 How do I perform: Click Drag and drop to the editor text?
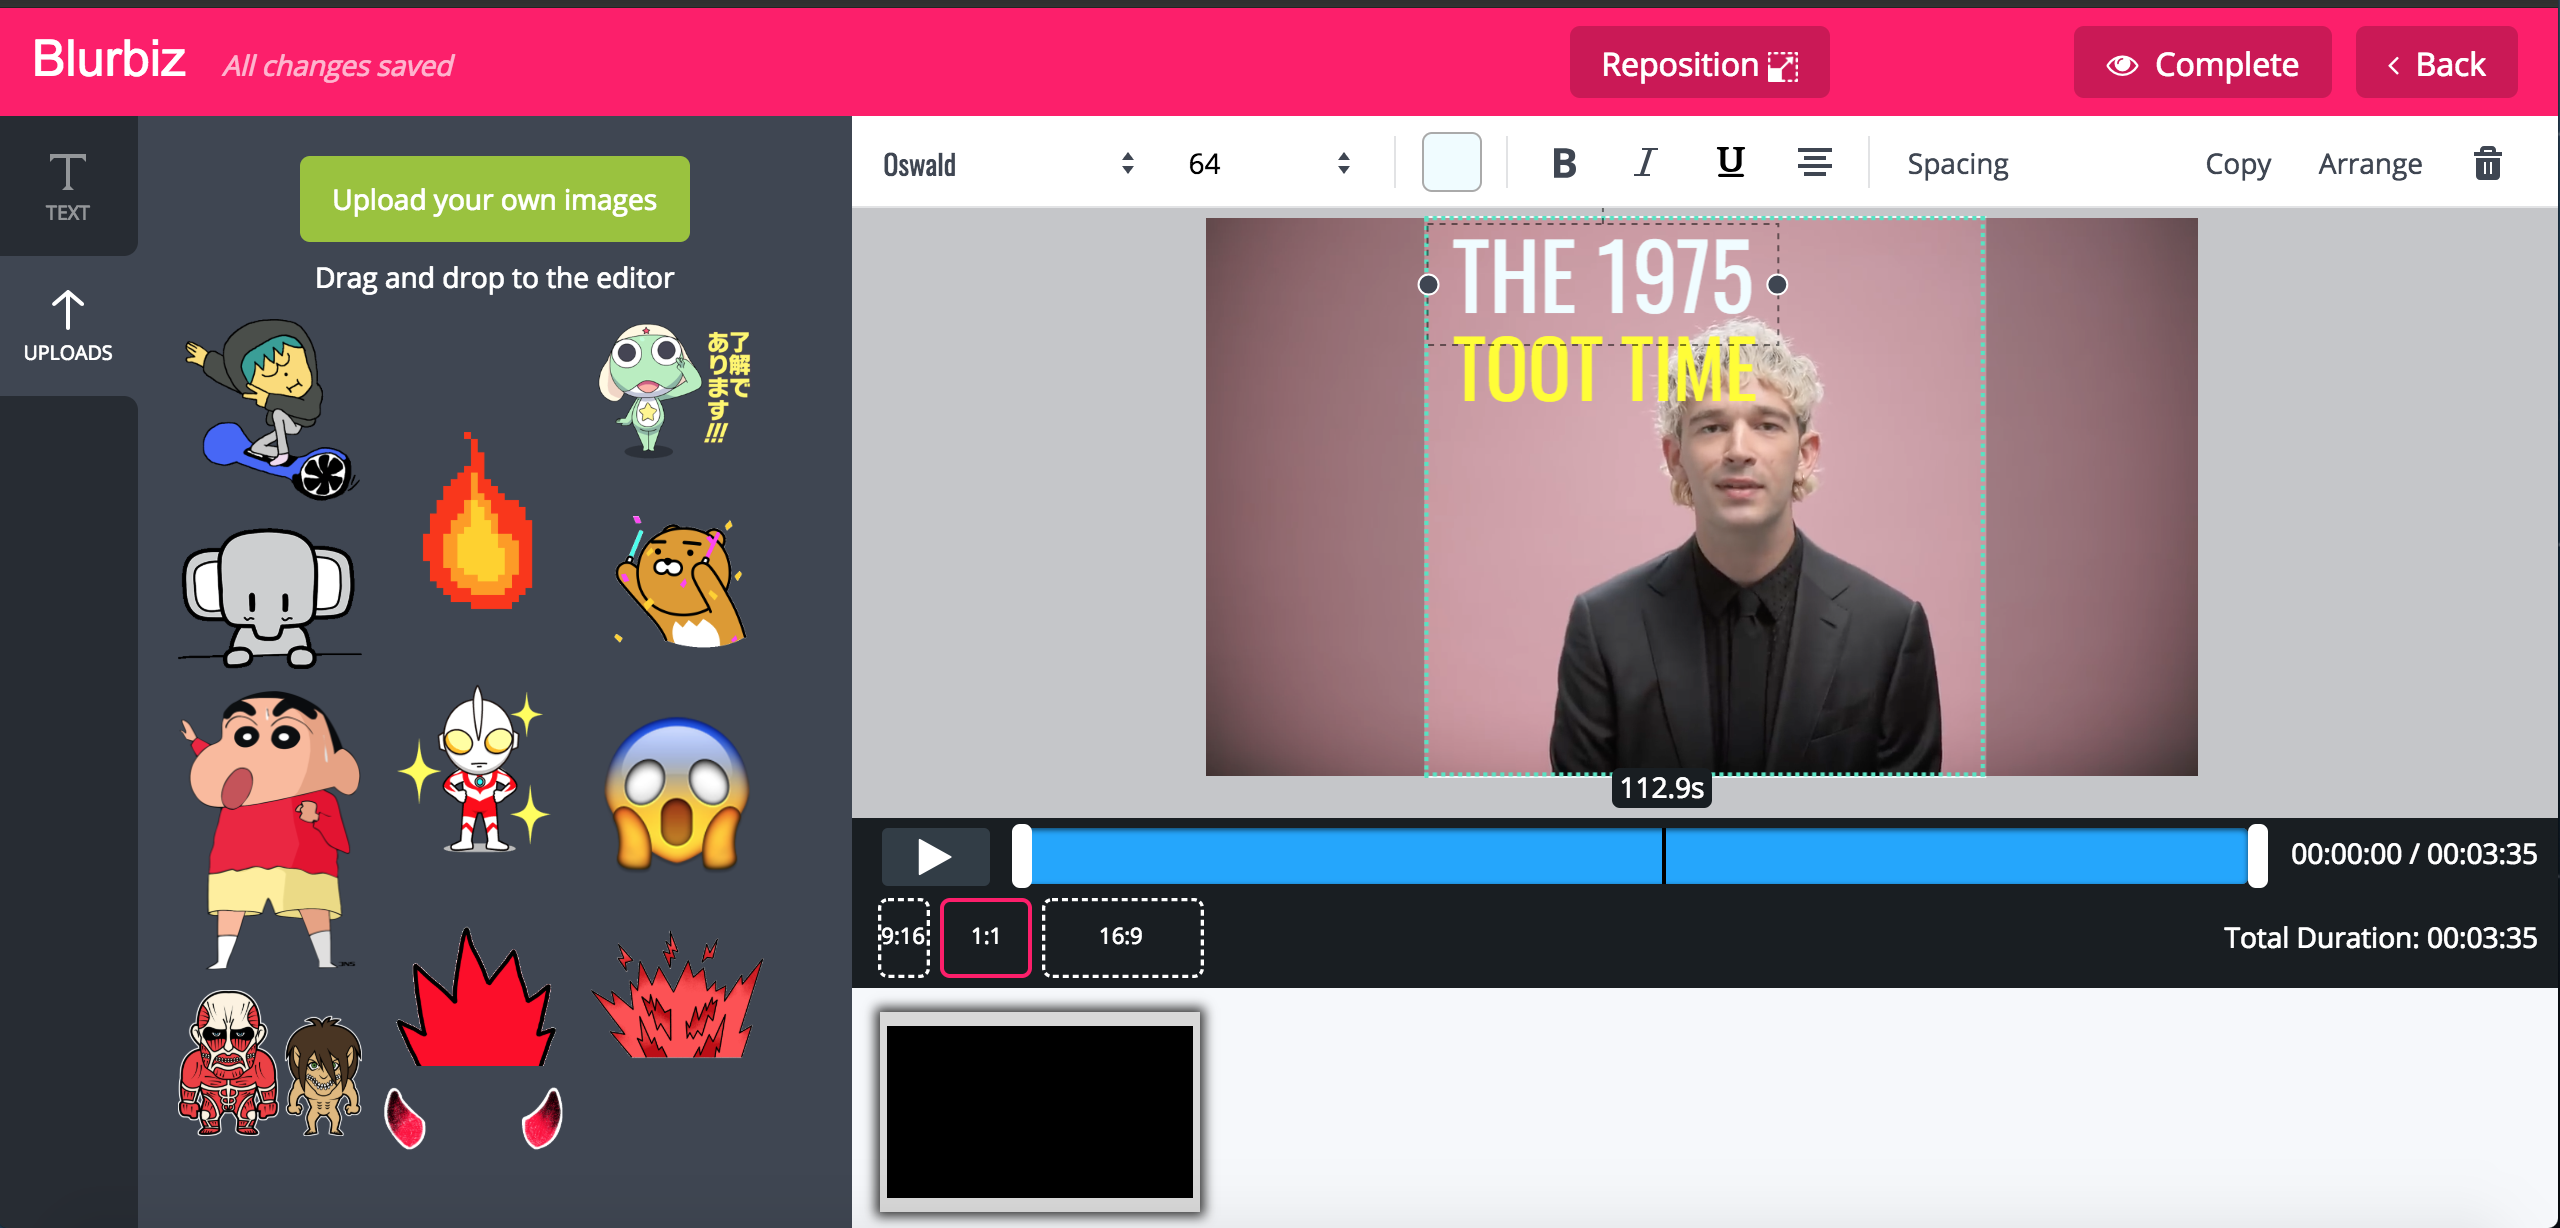(494, 278)
